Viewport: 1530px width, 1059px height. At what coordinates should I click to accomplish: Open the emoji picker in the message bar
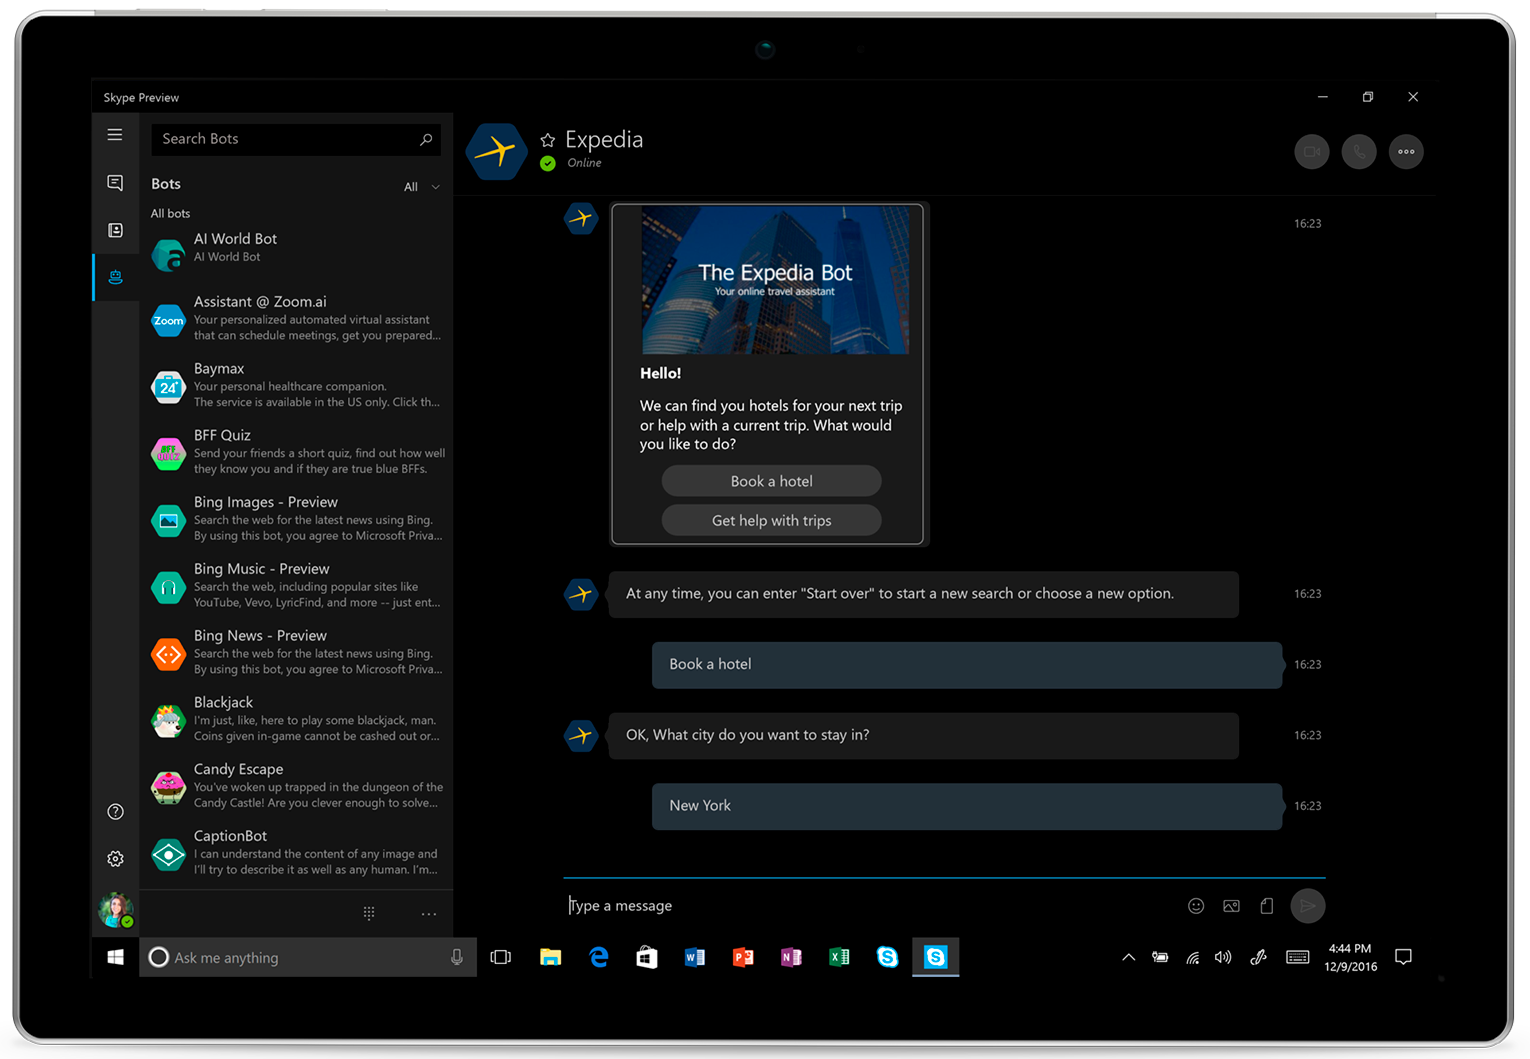tap(1196, 905)
